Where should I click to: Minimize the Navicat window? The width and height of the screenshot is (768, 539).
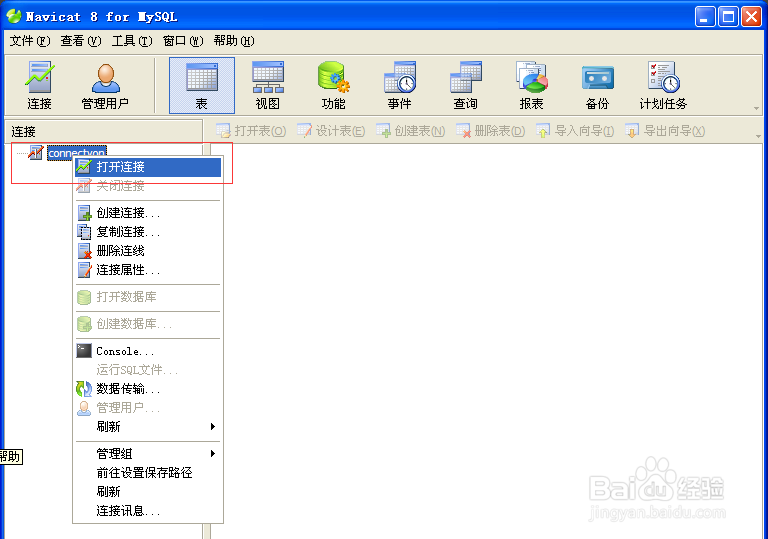[x=705, y=17]
